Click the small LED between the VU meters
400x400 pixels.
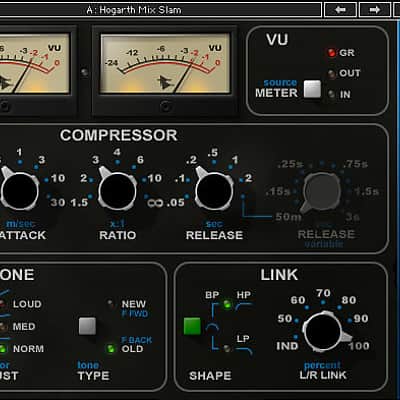[85, 72]
